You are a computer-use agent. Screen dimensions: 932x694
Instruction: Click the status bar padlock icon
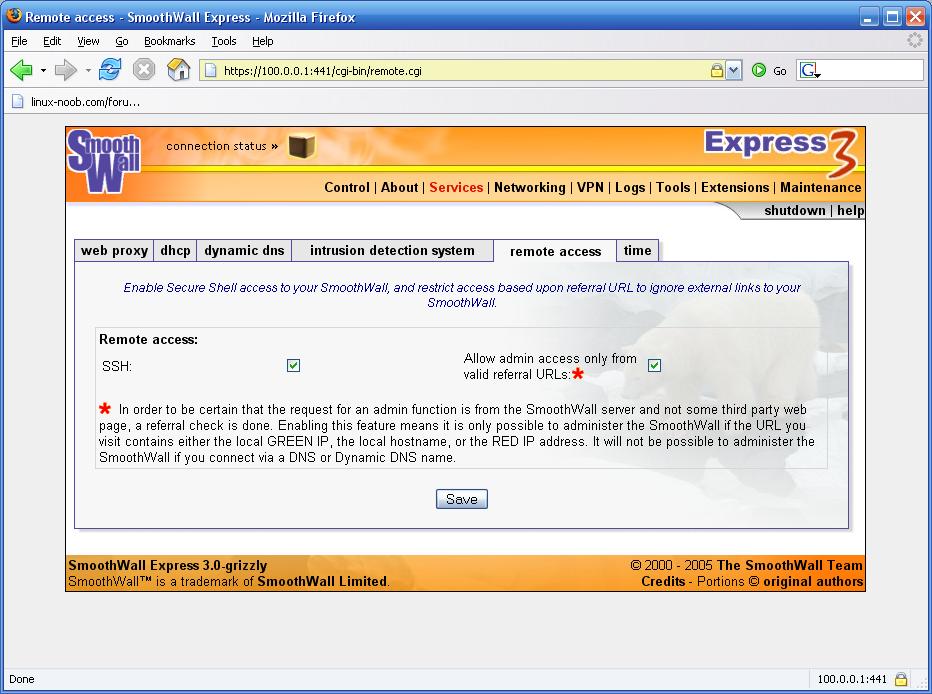click(x=902, y=679)
